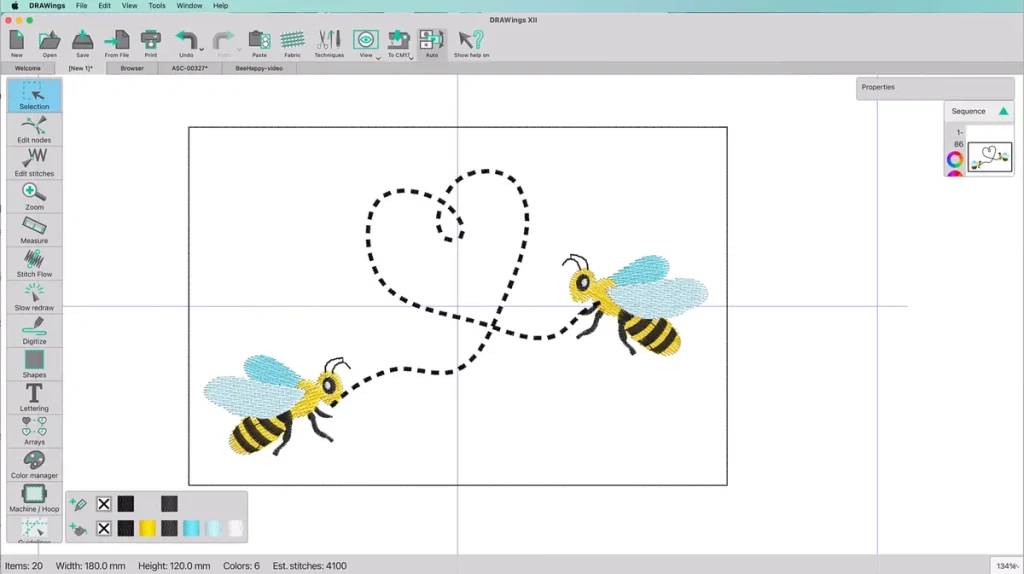Open the Help menu

221,5
